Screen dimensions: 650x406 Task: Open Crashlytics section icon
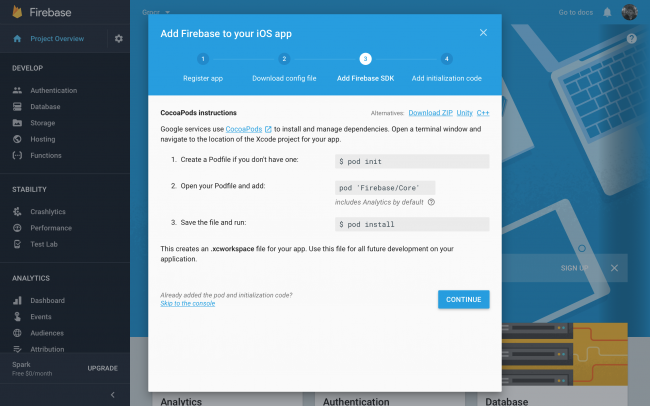click(x=17, y=212)
